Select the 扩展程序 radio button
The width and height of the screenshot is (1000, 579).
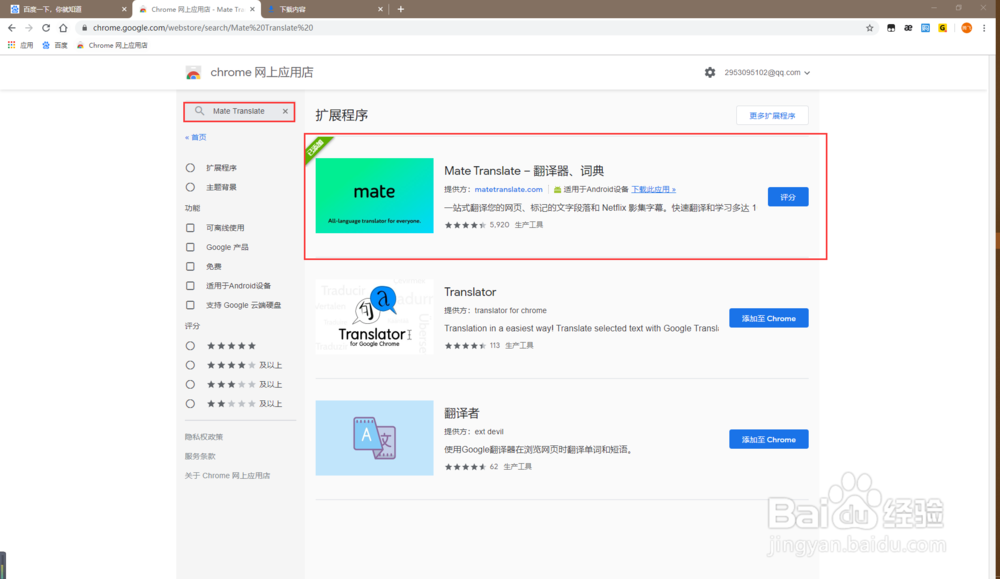tap(189, 168)
